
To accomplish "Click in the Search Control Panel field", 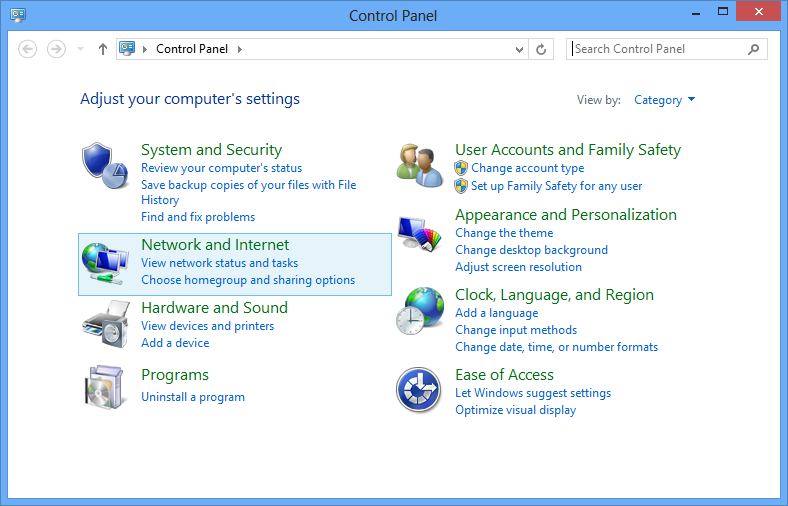I will coord(658,49).
